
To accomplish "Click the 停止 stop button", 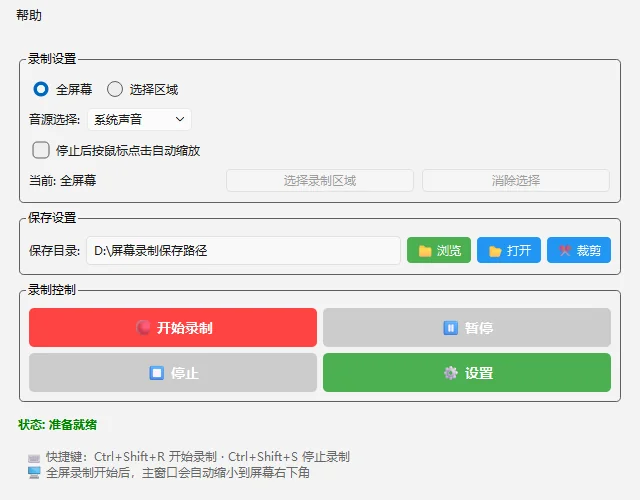I will pos(173,373).
